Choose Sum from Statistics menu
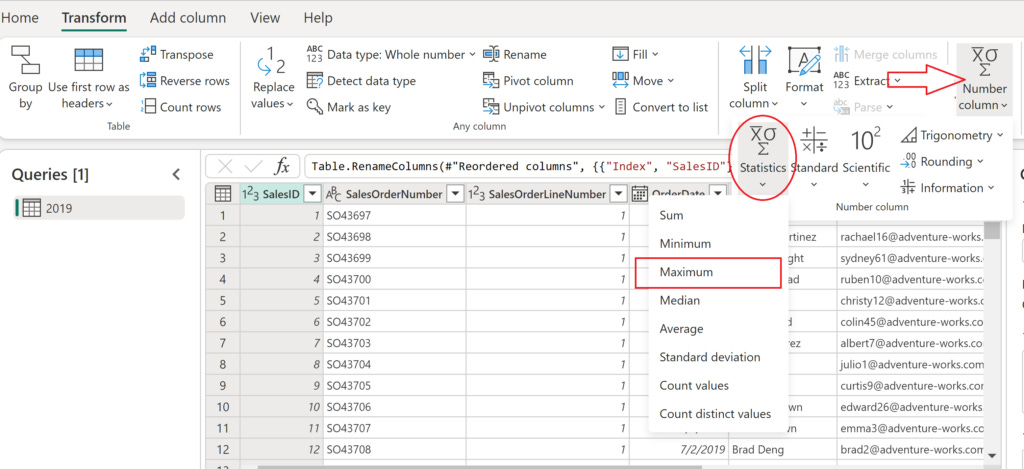This screenshot has height=469, width=1024. point(718,216)
